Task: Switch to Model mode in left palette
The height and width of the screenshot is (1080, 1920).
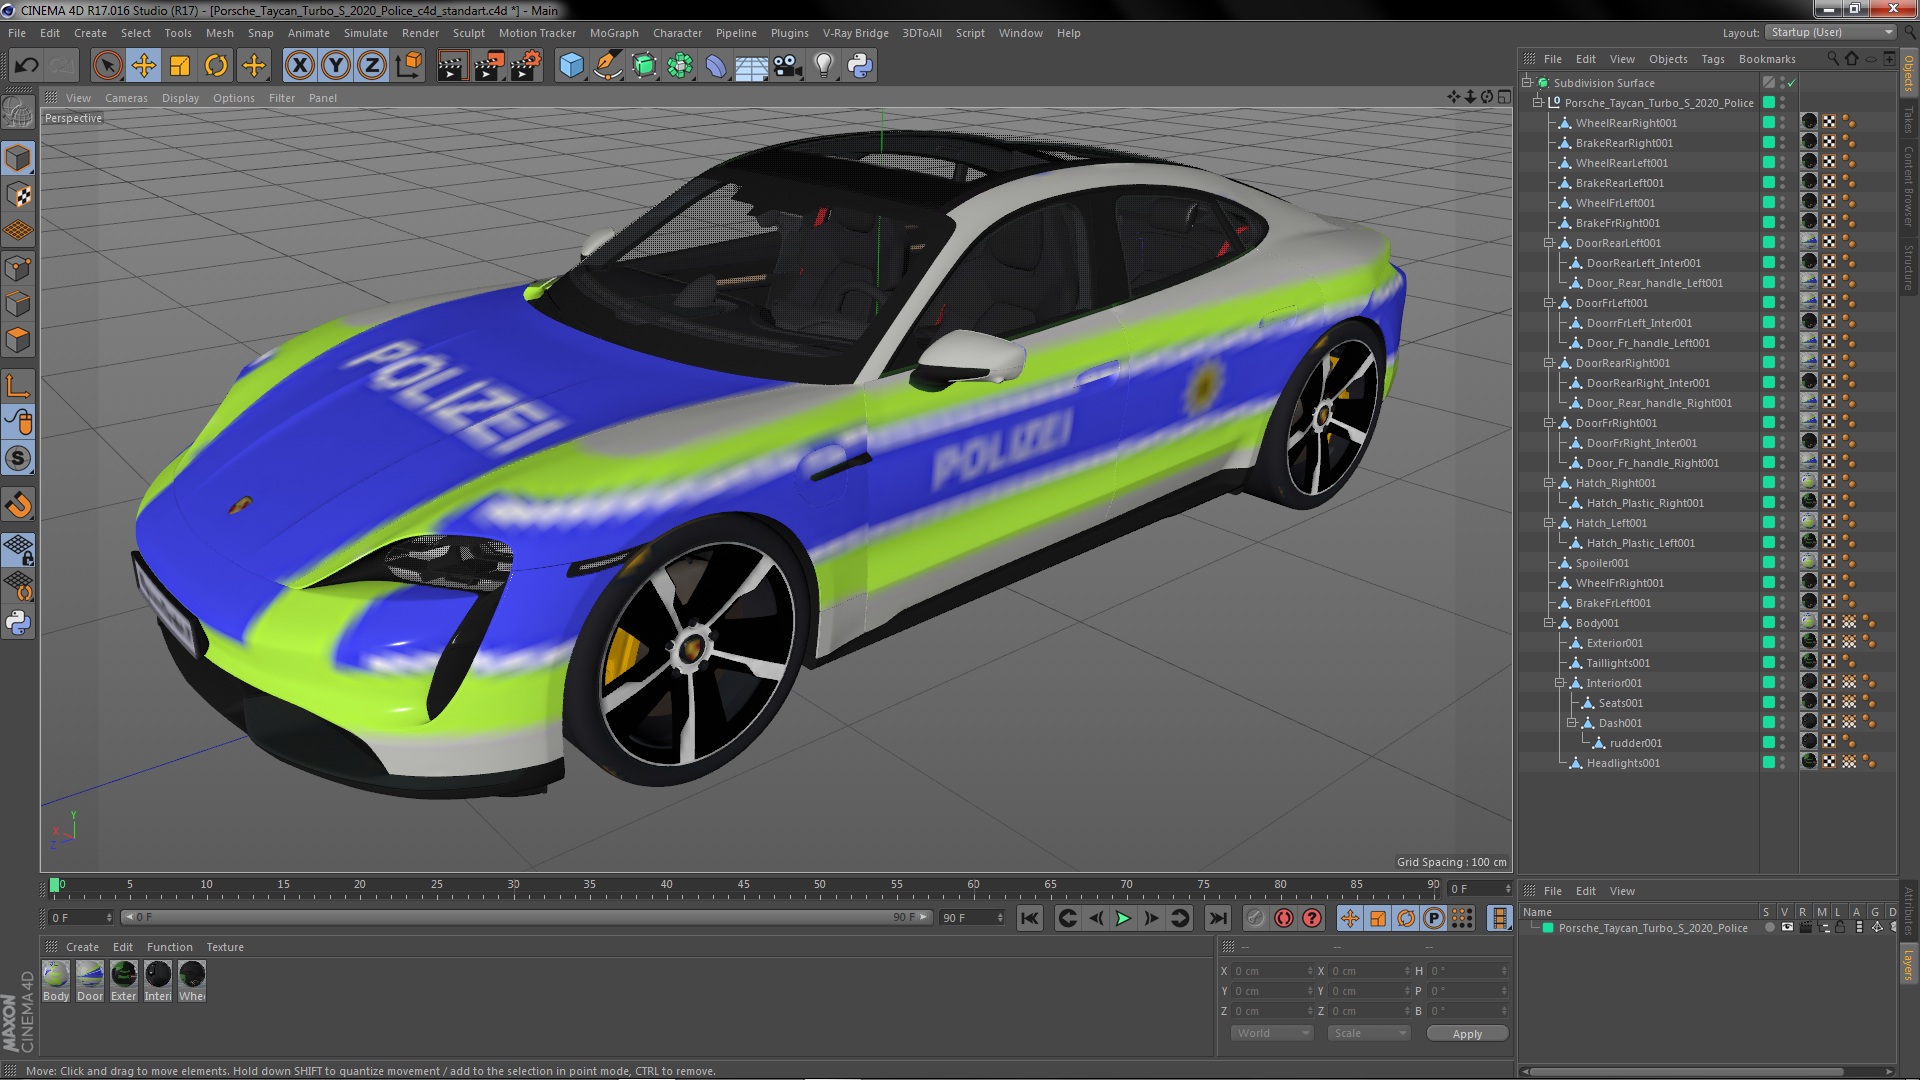Action: pos(18,158)
